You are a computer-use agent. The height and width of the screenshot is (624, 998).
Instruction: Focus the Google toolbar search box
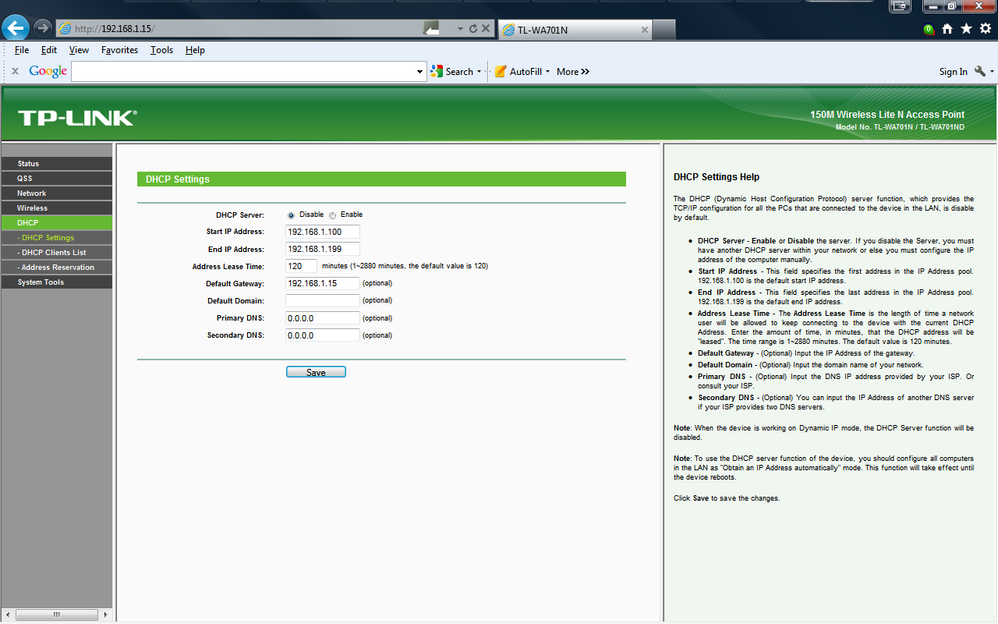tap(242, 71)
